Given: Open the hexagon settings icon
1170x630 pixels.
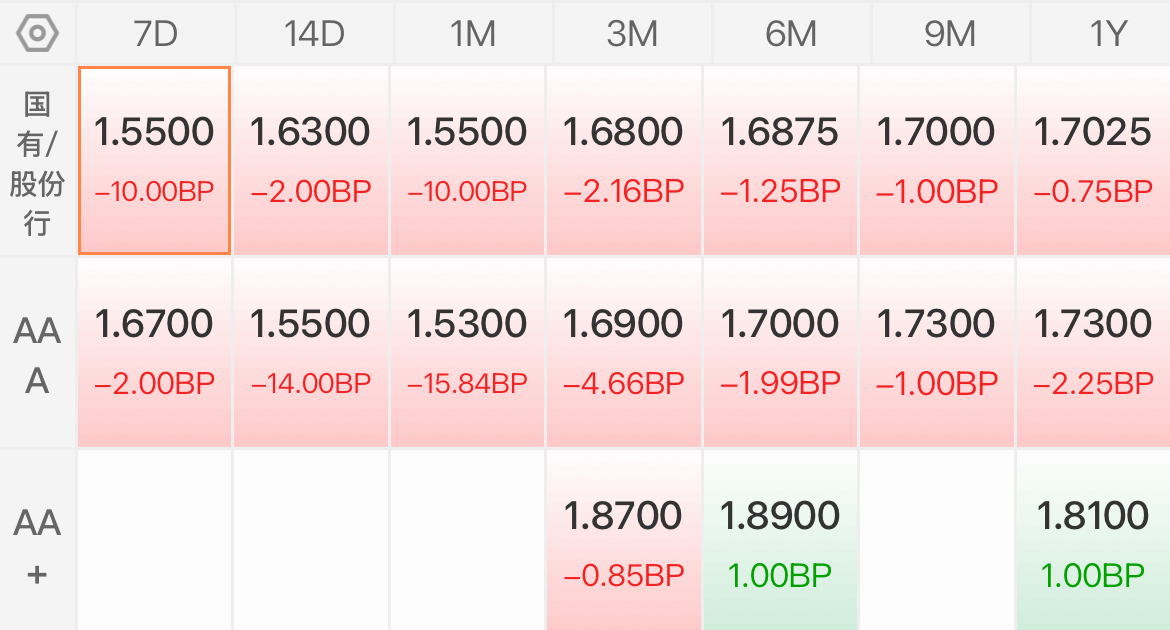Looking at the screenshot, I should [x=37, y=33].
